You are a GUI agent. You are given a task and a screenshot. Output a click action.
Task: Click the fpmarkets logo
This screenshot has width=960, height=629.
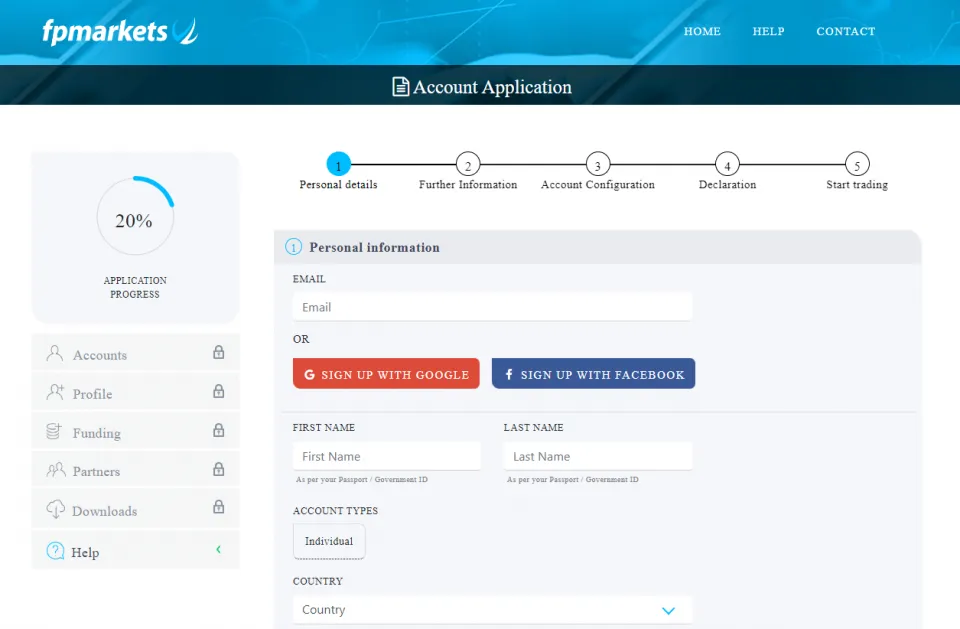click(x=120, y=32)
